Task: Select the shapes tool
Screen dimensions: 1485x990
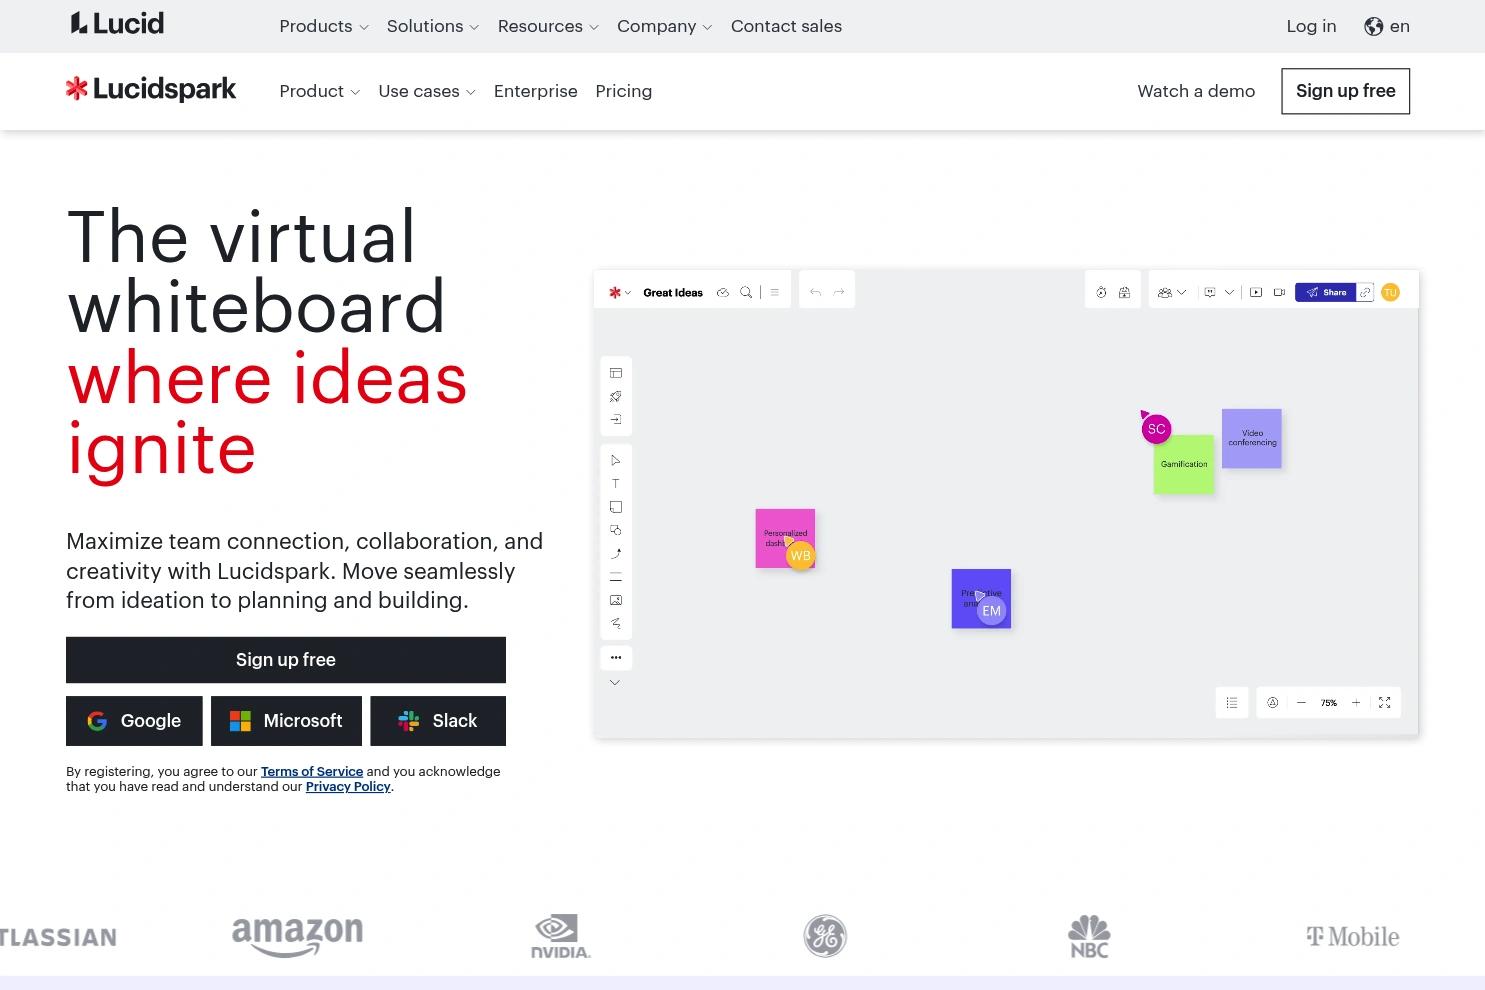Action: point(616,530)
